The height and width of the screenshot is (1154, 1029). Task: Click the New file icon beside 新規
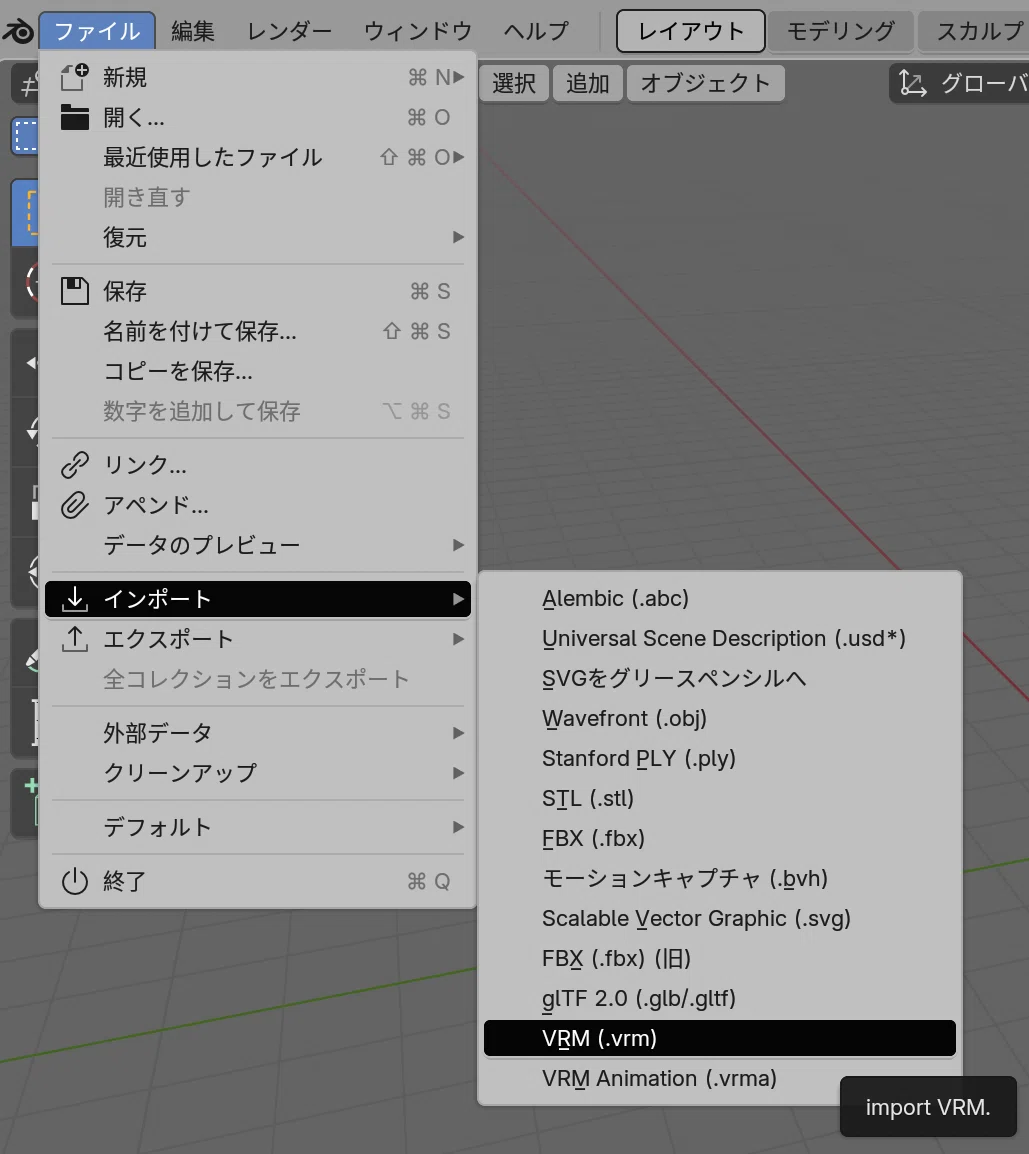(74, 77)
